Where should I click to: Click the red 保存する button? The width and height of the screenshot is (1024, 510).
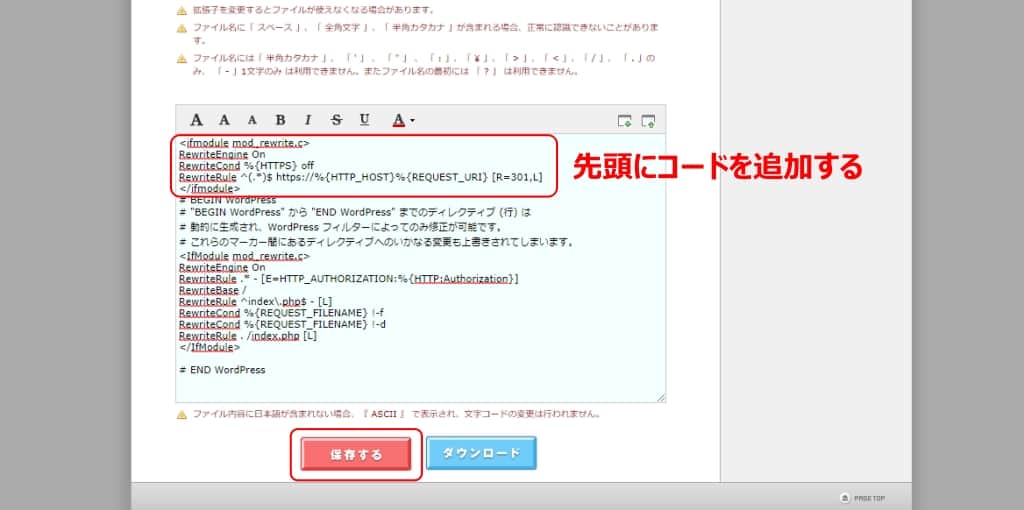point(356,454)
